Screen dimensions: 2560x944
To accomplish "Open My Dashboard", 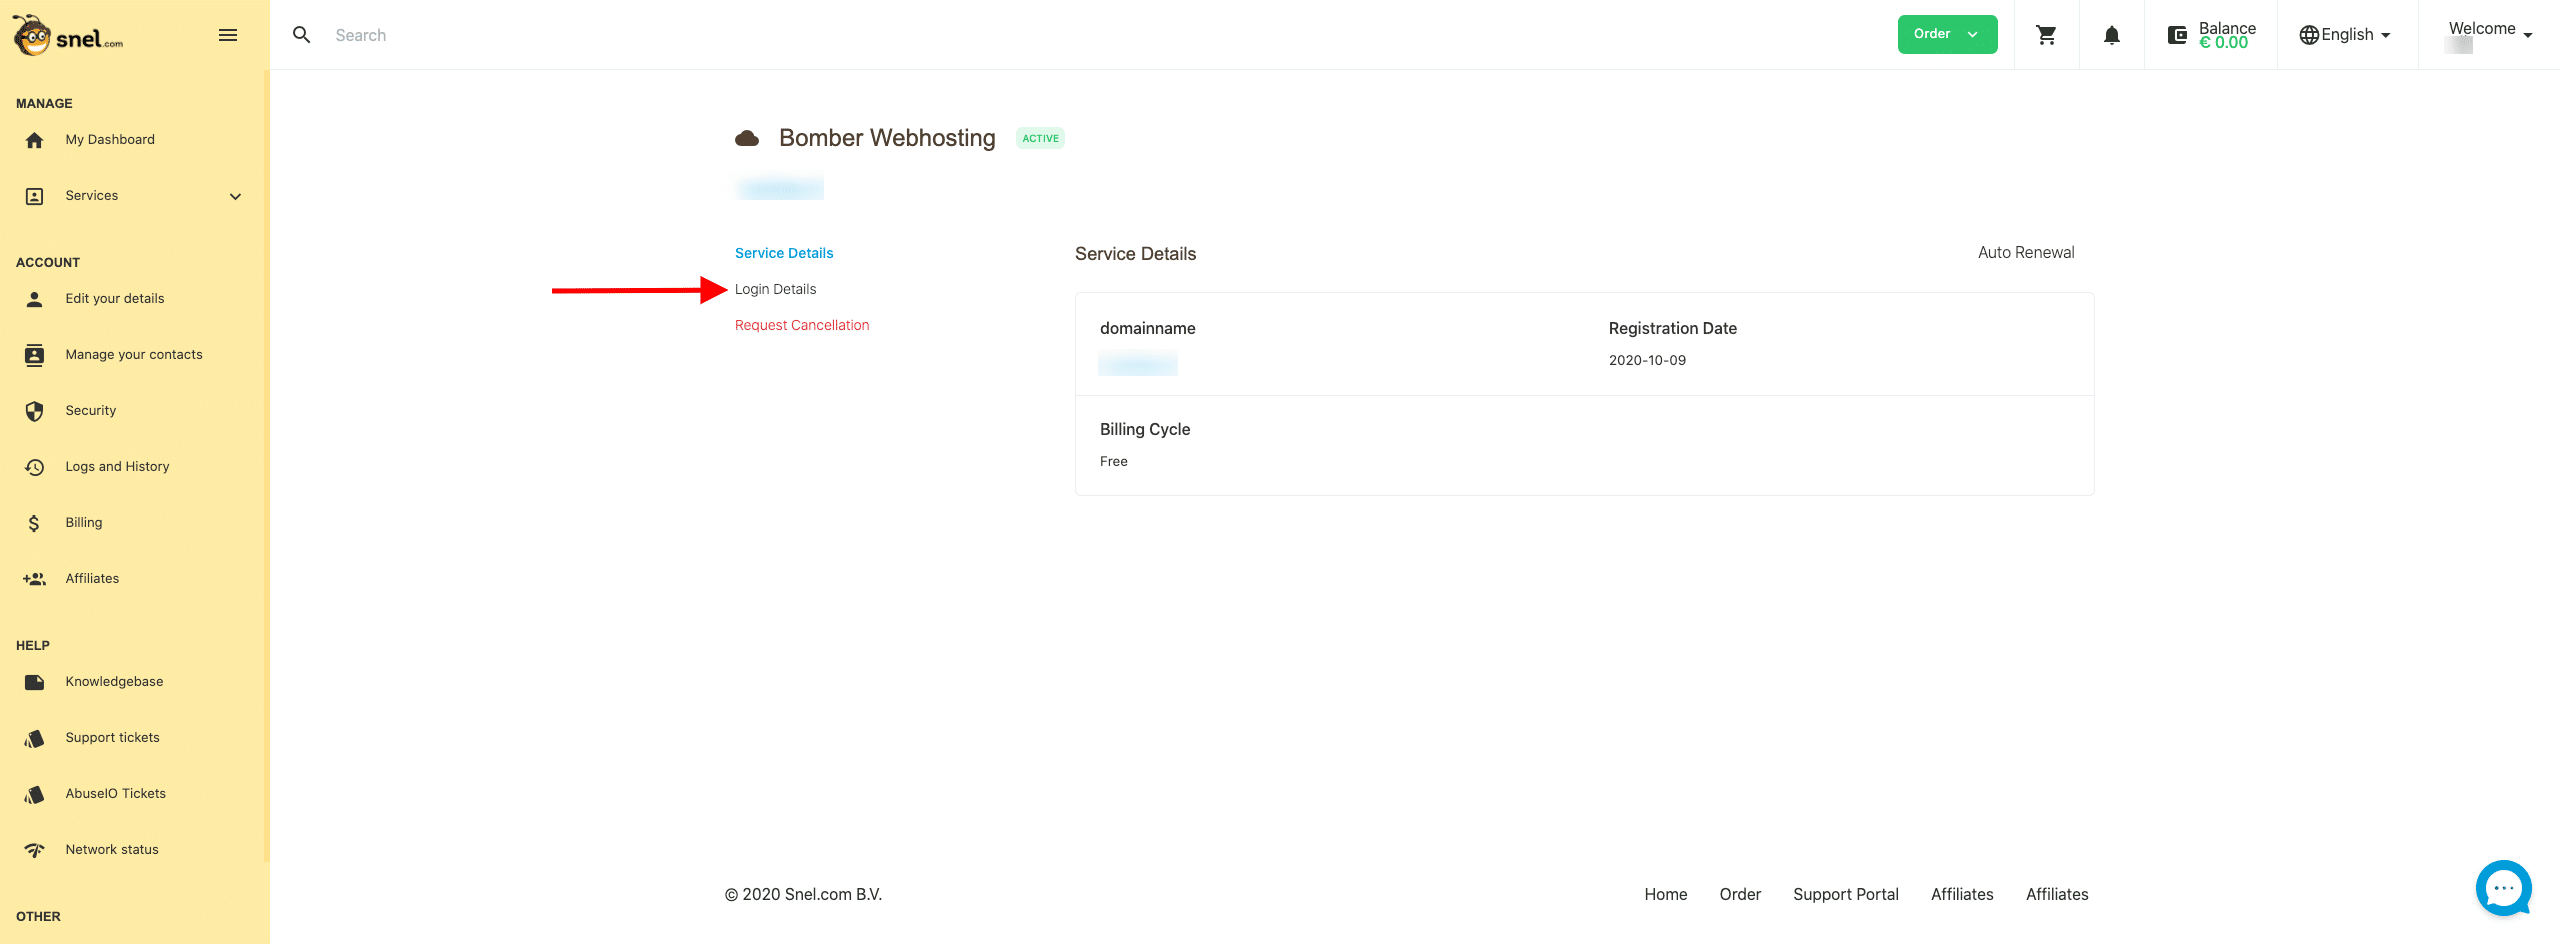I will [x=110, y=140].
